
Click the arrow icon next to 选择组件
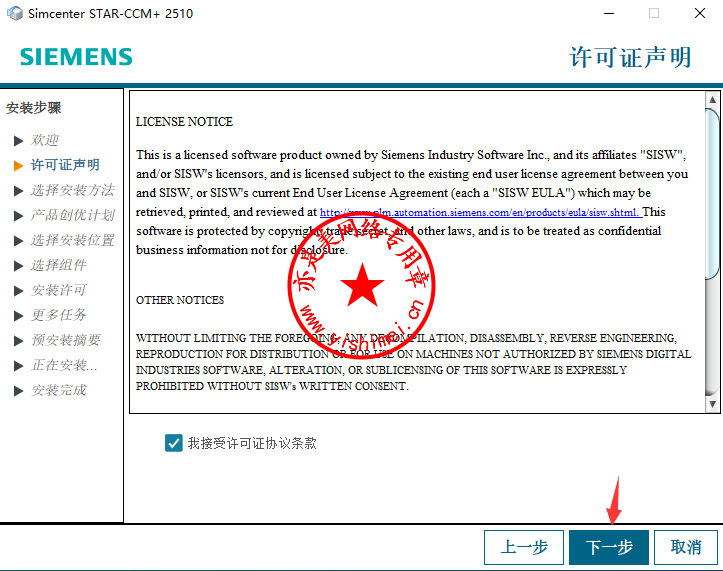click(18, 265)
